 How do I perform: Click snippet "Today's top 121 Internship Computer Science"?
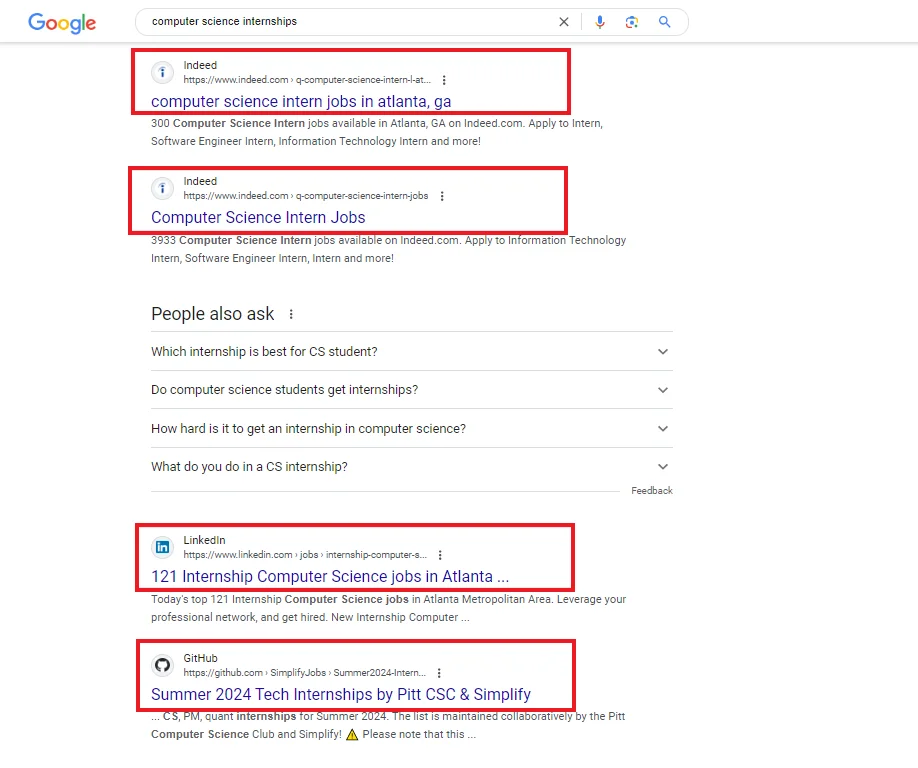point(388,608)
